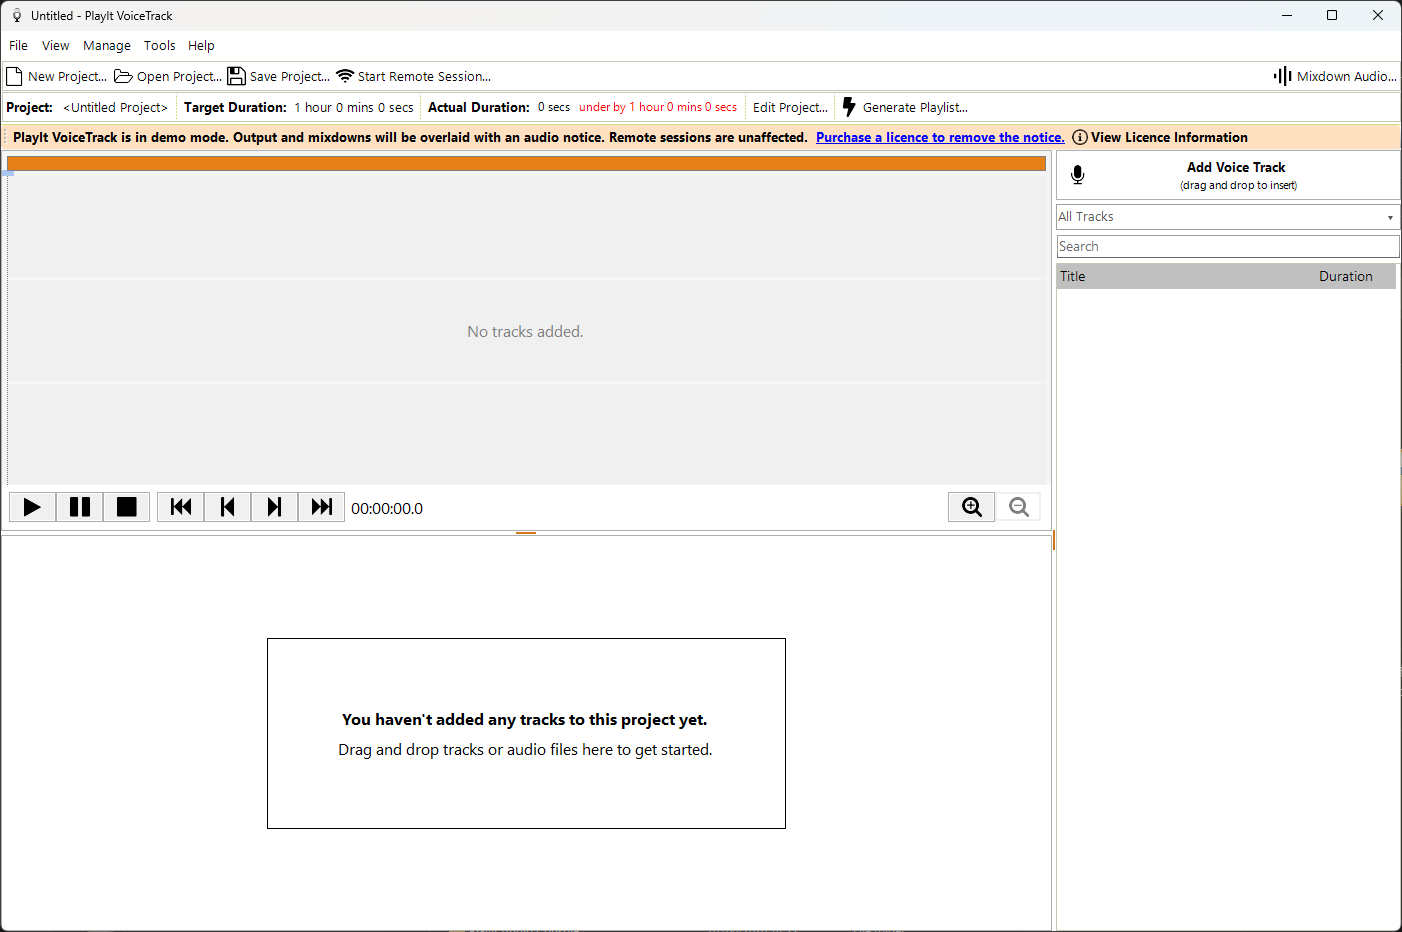Screen dimensions: 1402x932
Task: Skip to next track
Action: click(275, 507)
